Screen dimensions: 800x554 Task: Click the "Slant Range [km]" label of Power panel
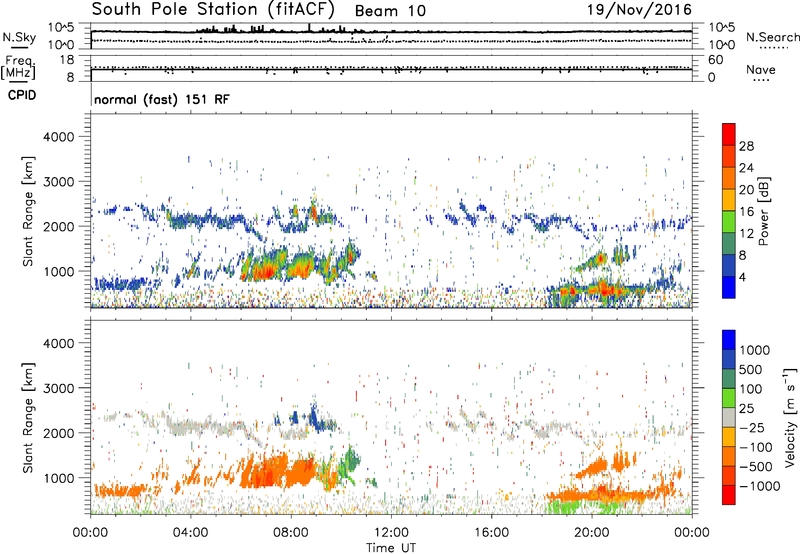coord(28,211)
